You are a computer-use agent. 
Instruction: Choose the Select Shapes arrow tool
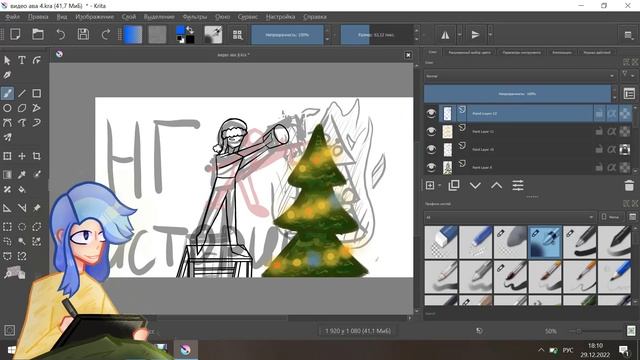click(7, 60)
